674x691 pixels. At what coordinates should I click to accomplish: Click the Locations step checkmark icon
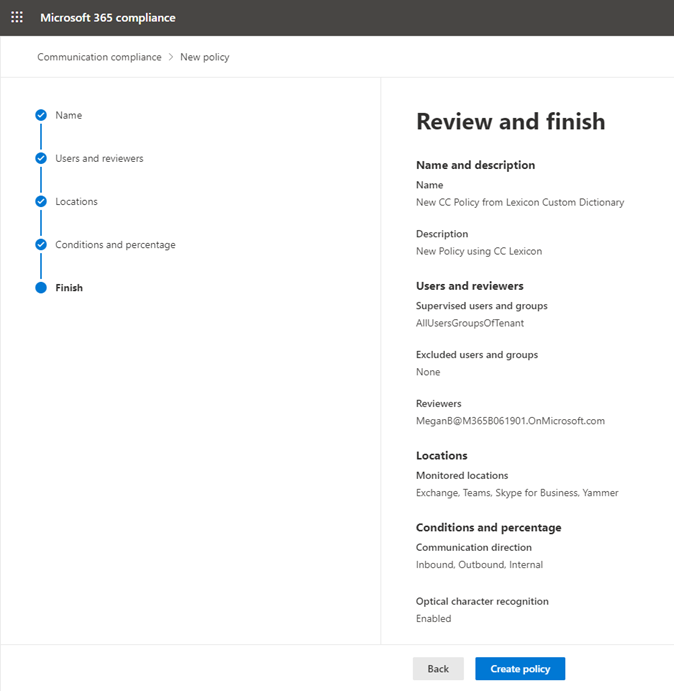tap(41, 201)
